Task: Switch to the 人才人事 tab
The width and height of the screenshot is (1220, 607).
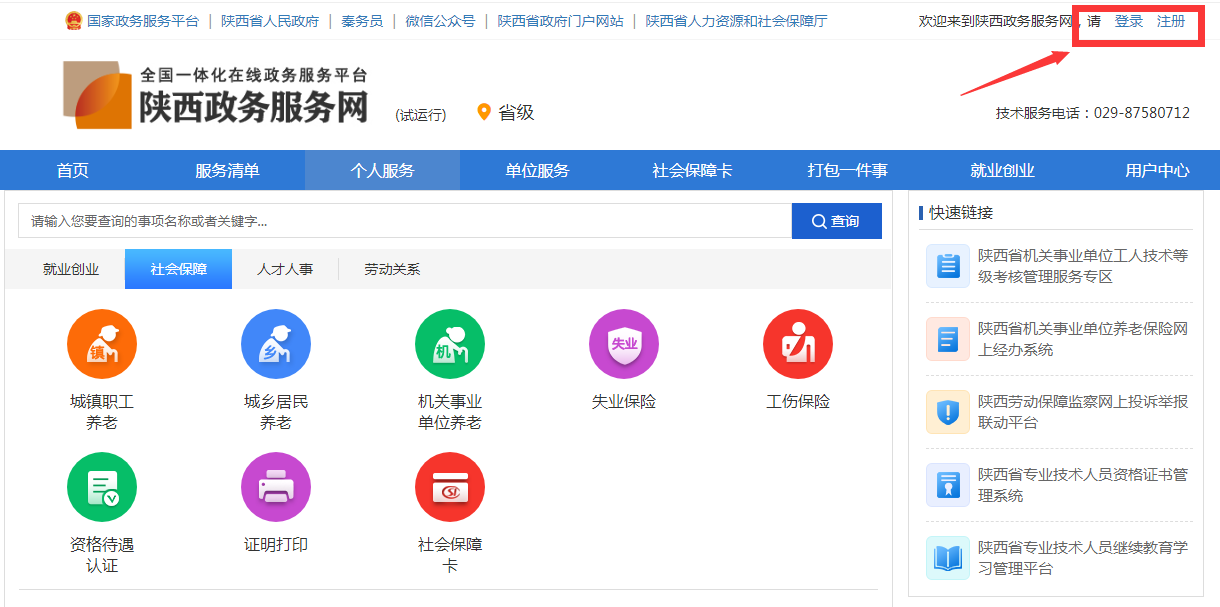Action: pos(284,268)
